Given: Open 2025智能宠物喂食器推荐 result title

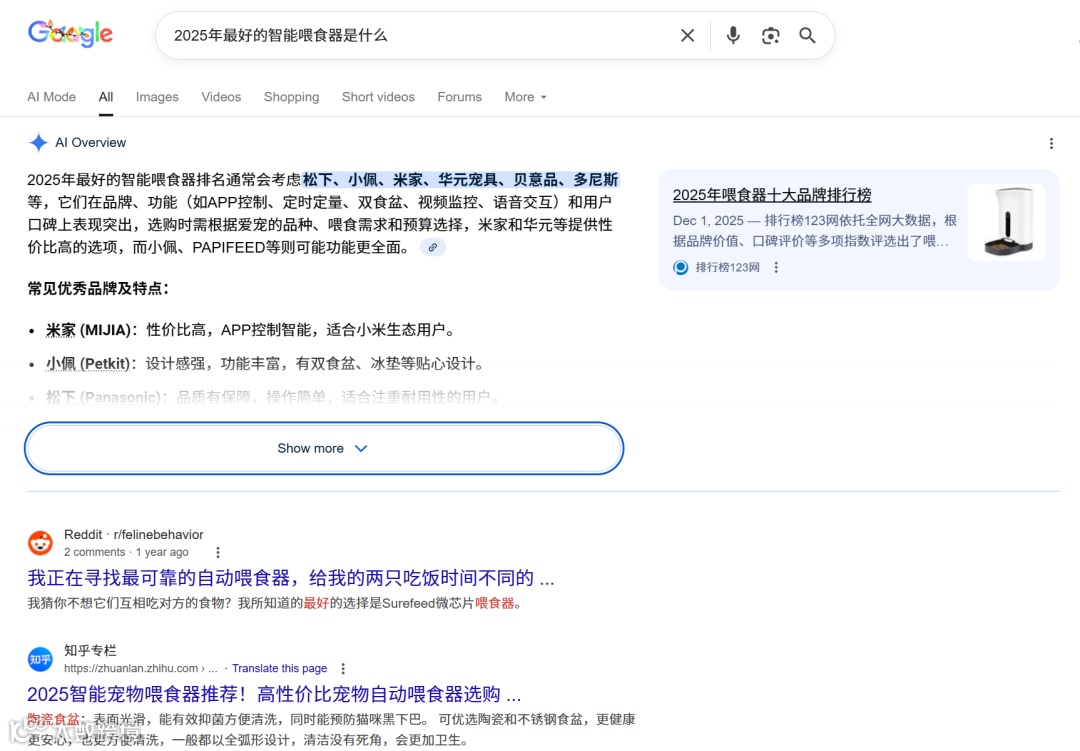Looking at the screenshot, I should tap(274, 694).
